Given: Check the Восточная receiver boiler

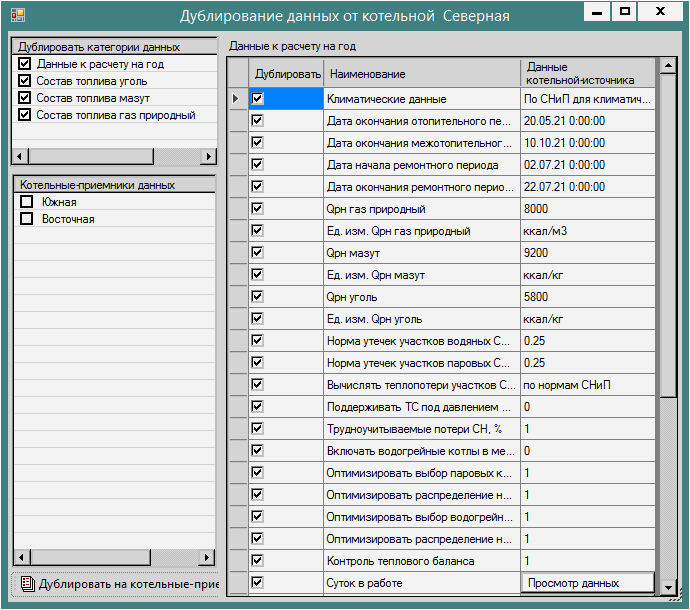Looking at the screenshot, I should click(27, 219).
